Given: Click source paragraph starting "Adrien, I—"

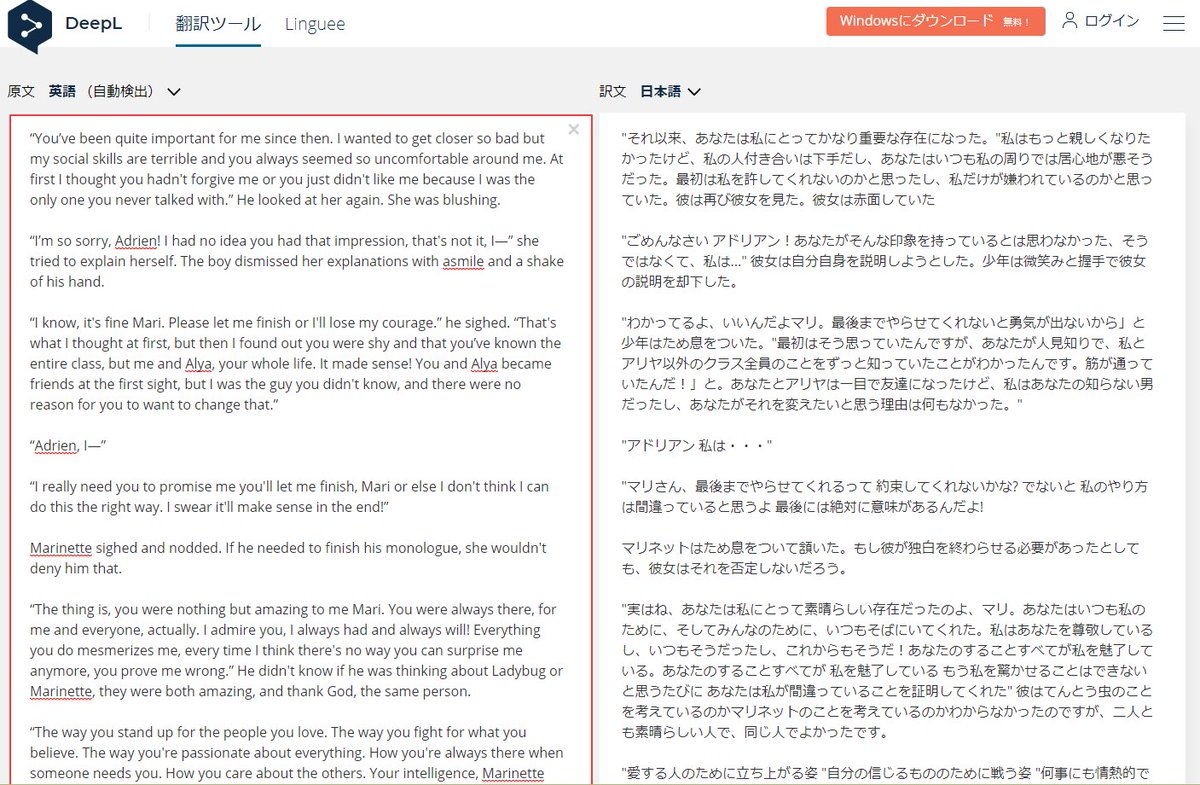Looking at the screenshot, I should (x=68, y=446).
